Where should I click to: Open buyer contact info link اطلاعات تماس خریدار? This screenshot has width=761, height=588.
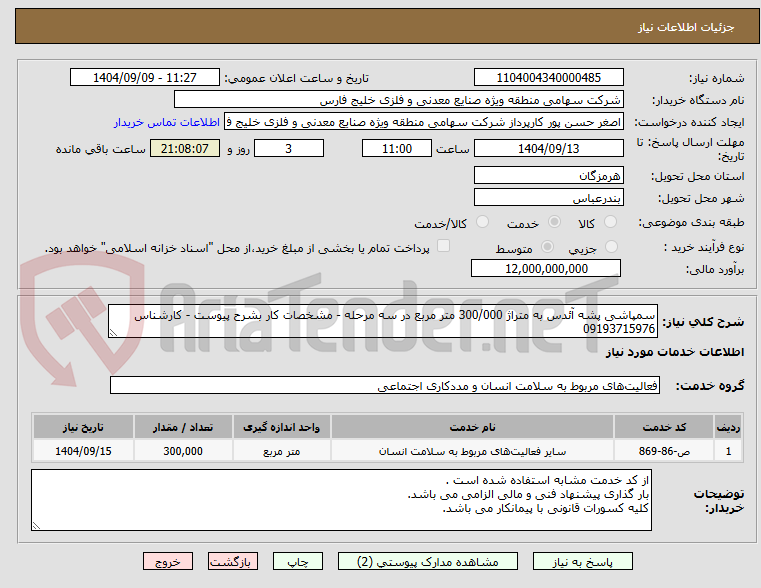pyautogui.click(x=167, y=122)
